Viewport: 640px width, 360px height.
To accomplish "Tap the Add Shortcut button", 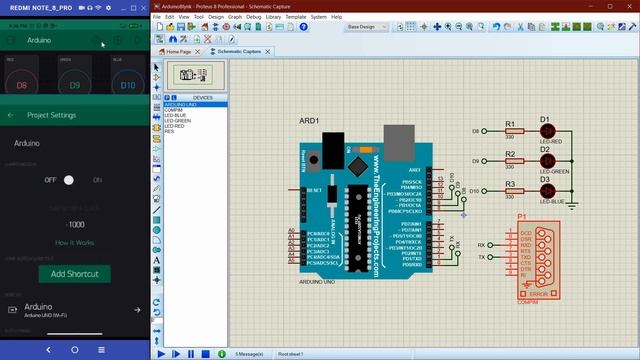I will [75, 274].
